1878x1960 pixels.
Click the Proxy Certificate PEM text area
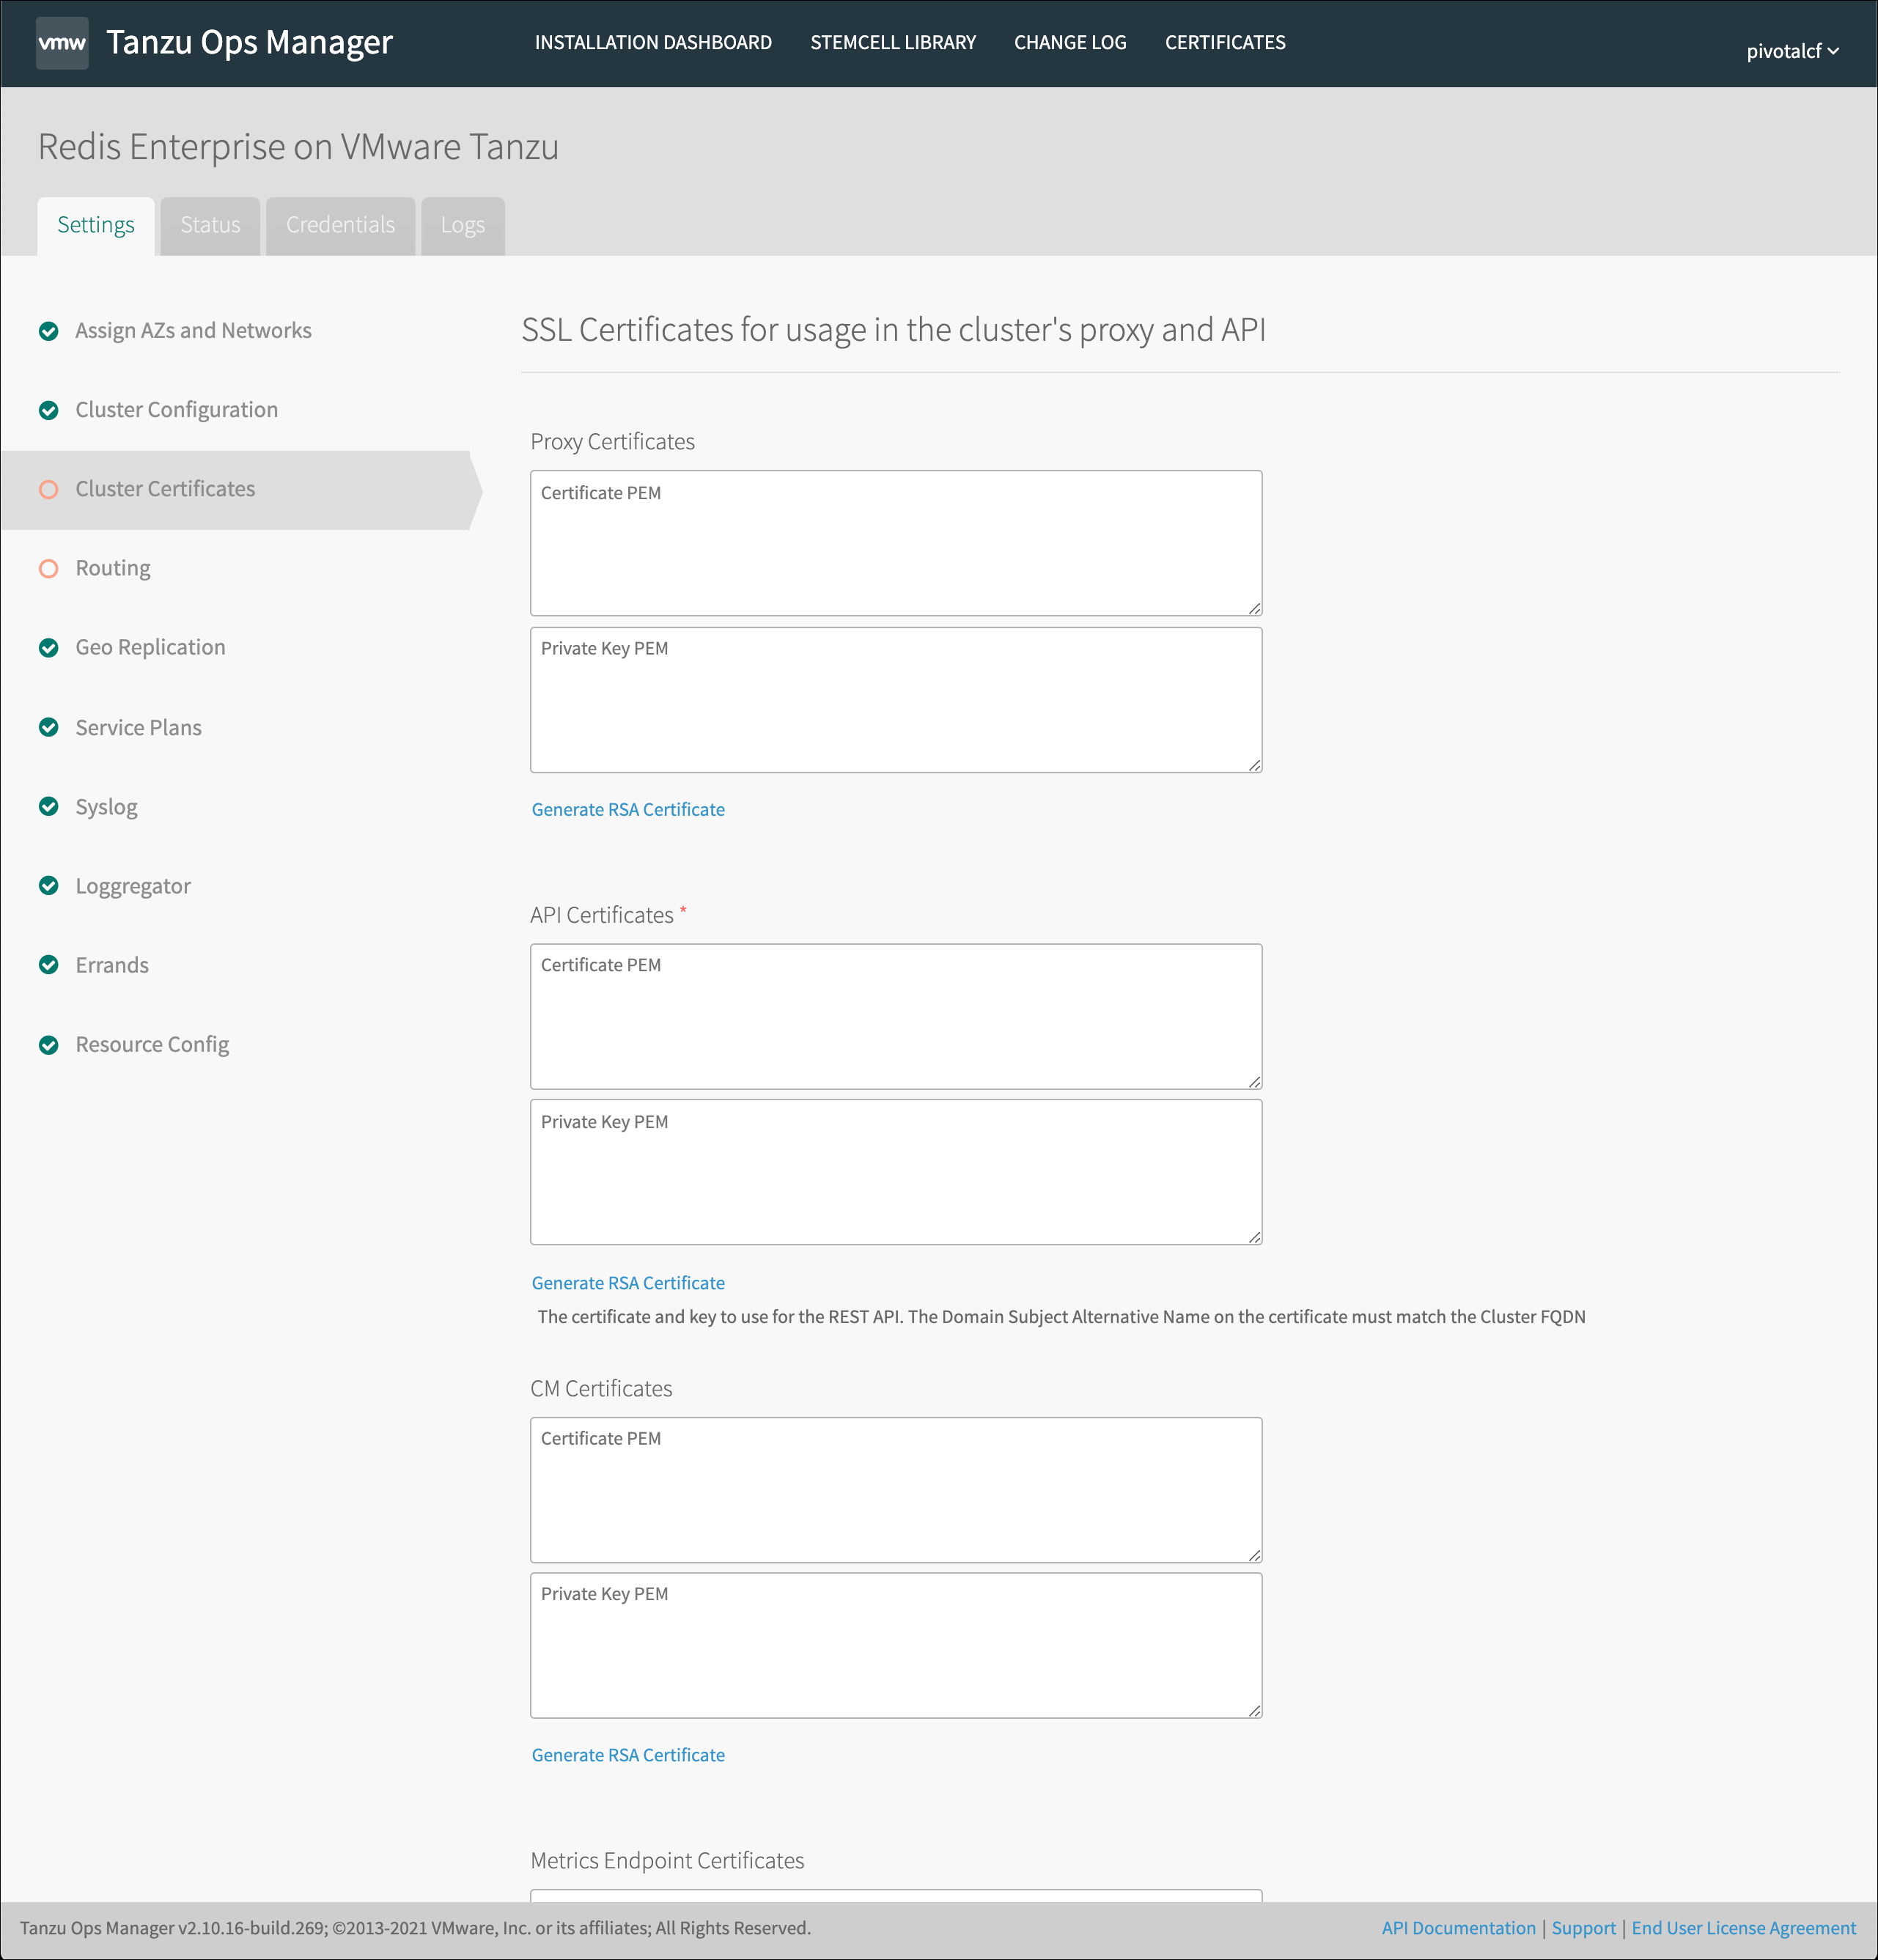click(895, 543)
